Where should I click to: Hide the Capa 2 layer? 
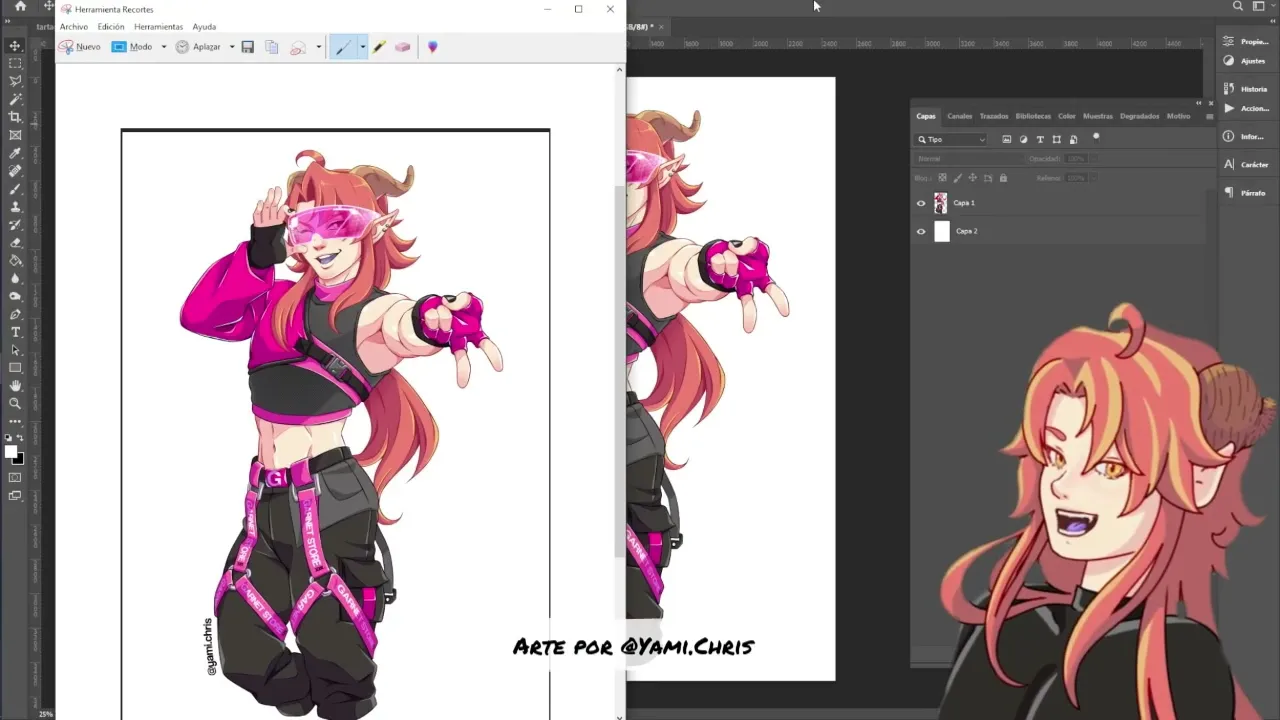921,231
